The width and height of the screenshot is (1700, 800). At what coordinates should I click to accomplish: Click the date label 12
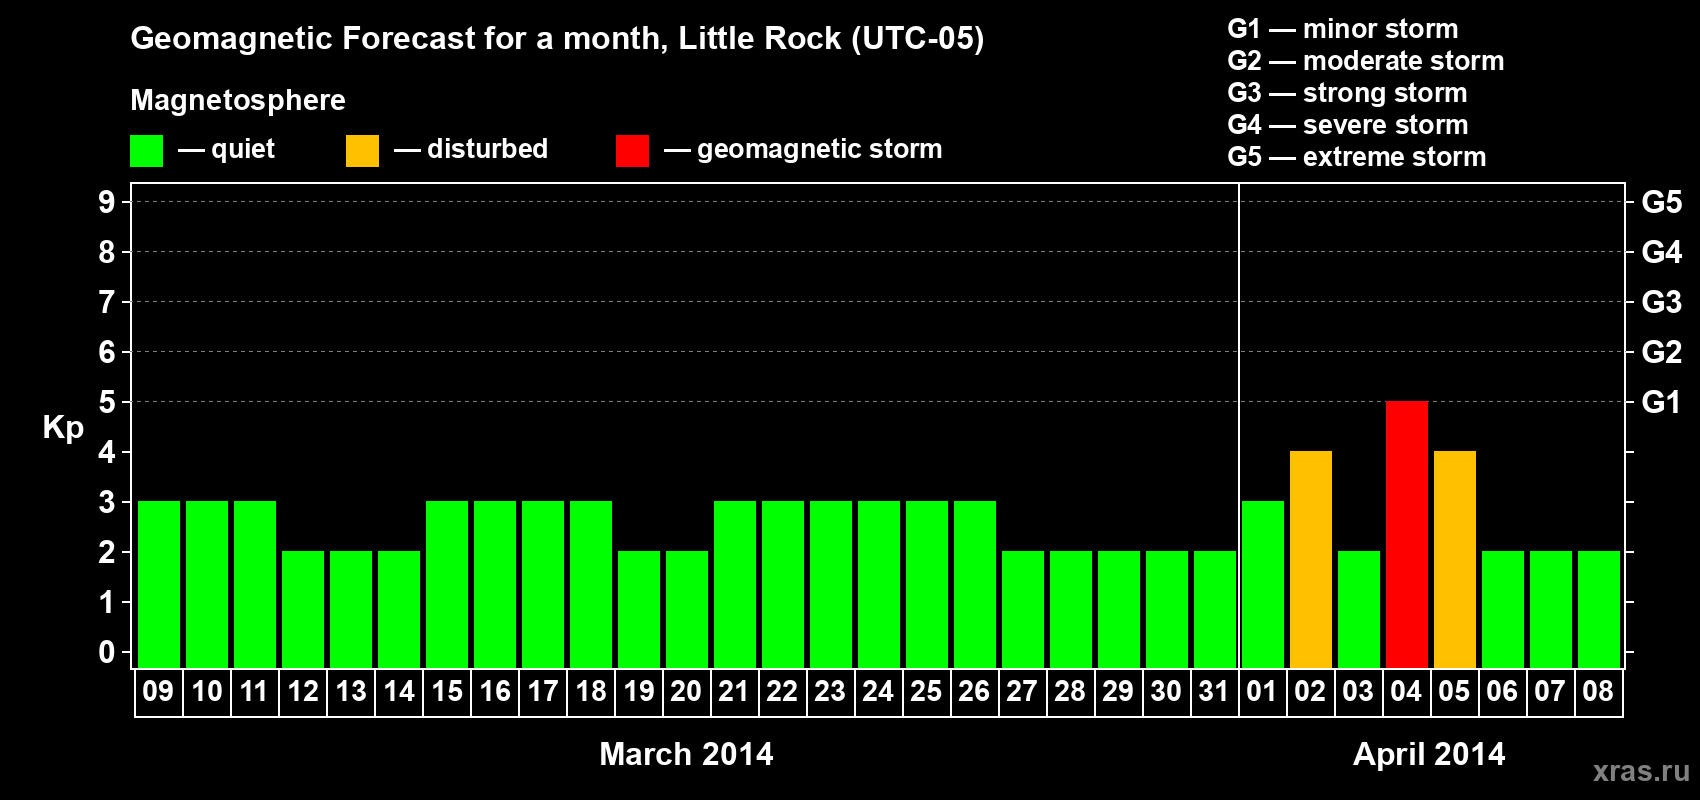(x=302, y=691)
